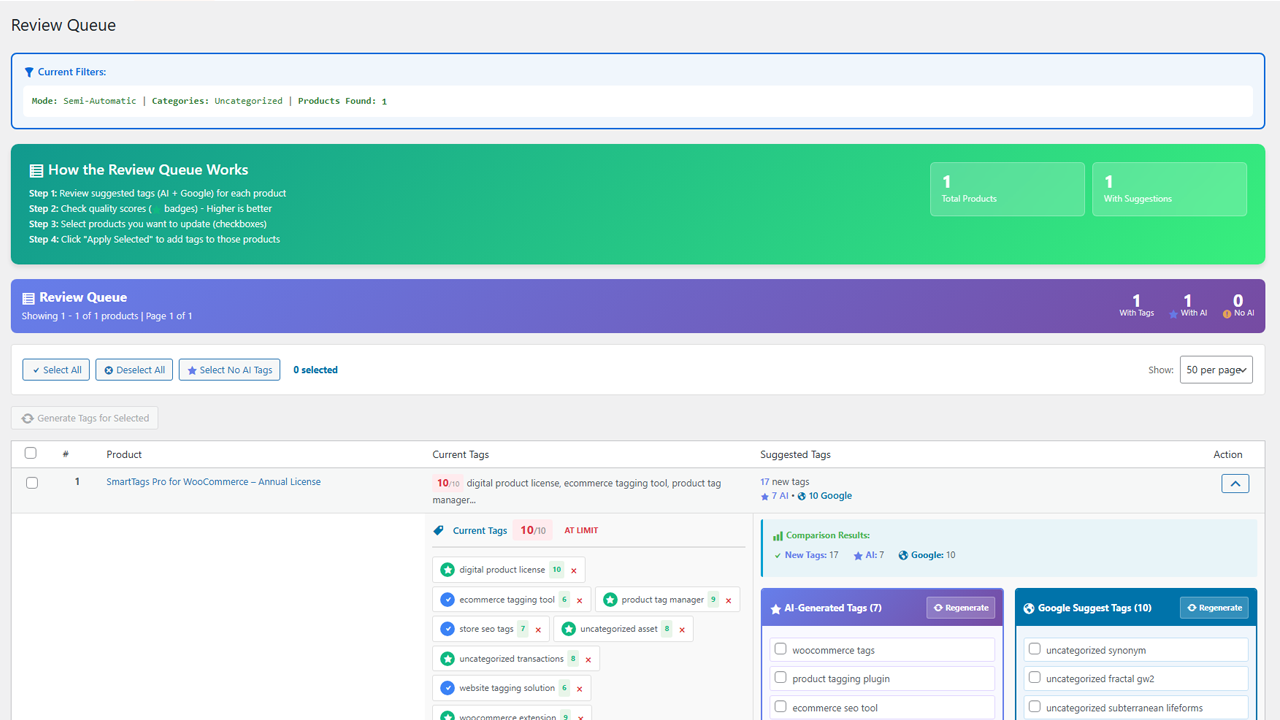Toggle the select-all checkbox in the table header
The height and width of the screenshot is (720, 1280).
pyautogui.click(x=31, y=452)
